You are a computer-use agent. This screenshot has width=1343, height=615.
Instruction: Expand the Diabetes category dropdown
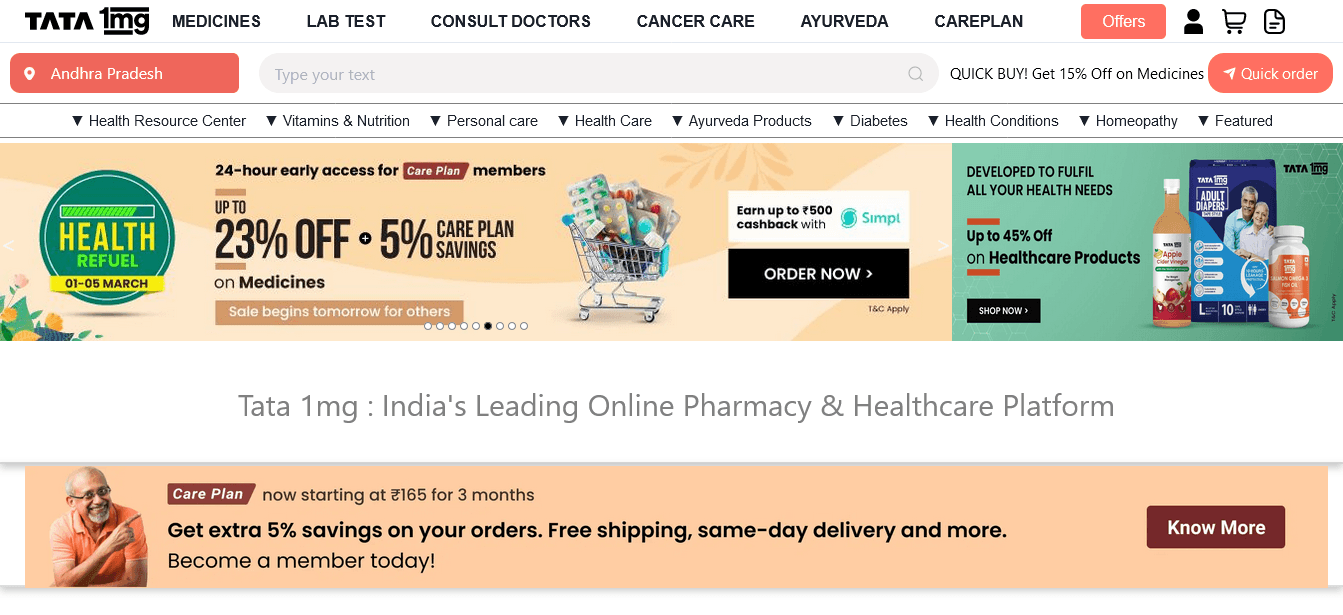point(870,121)
